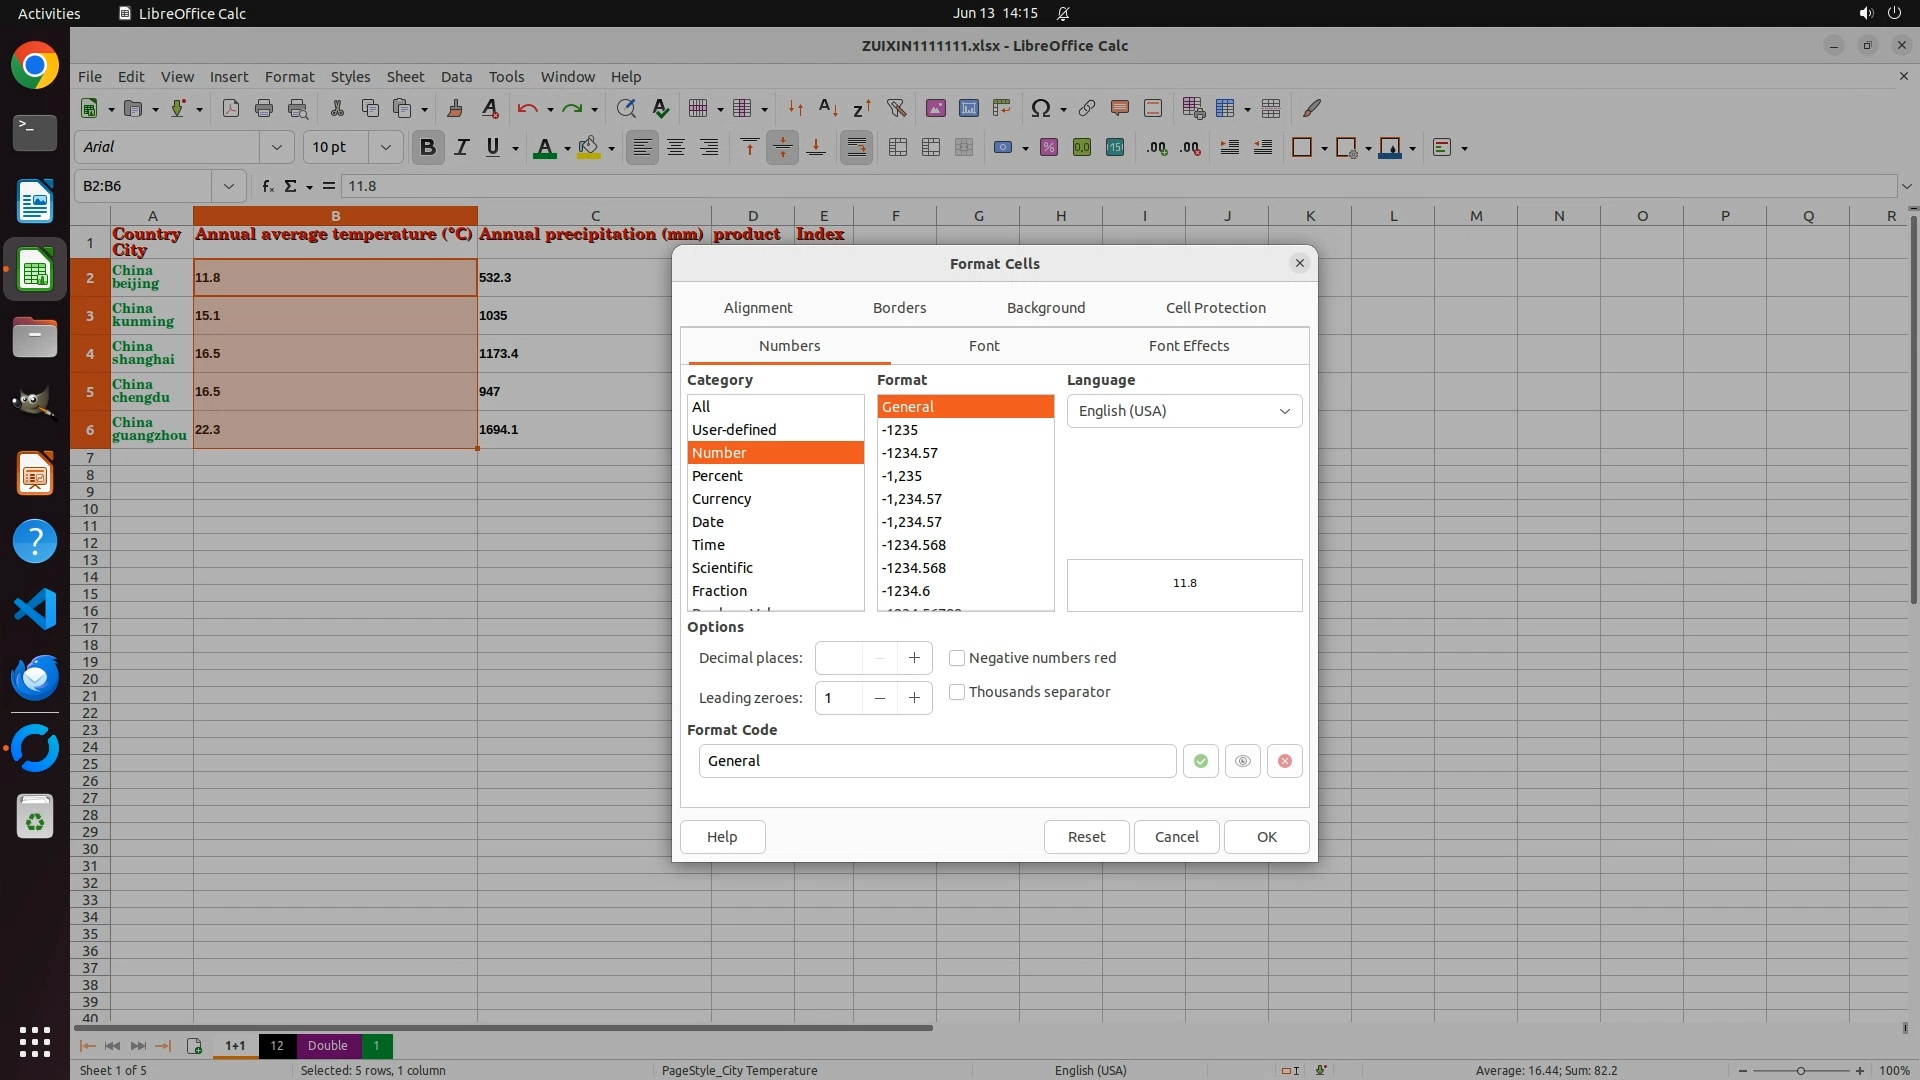Increase Leading zeroes with plus button
This screenshot has width=1920, height=1080.
[x=914, y=698]
